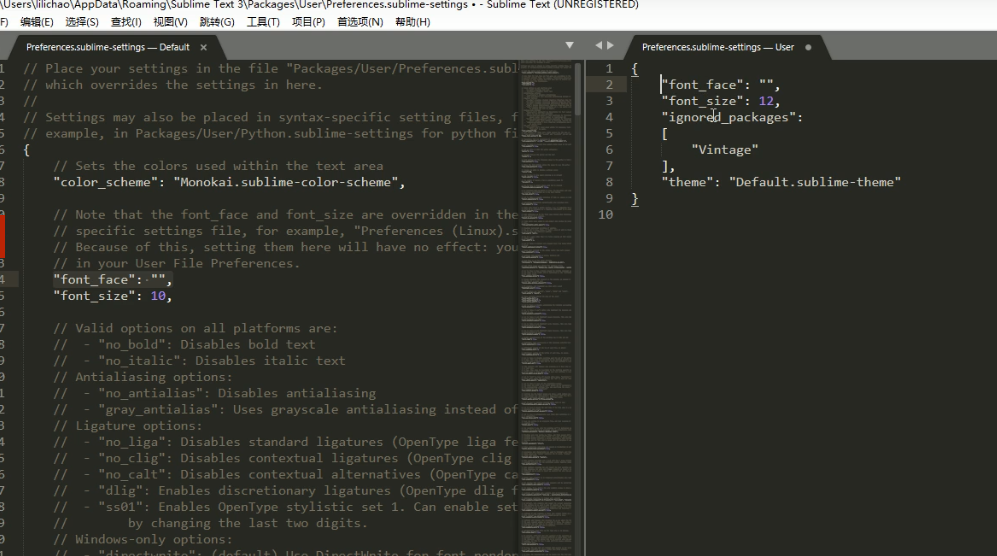Click the closing brace on line 9
997x556 pixels.
click(635, 198)
